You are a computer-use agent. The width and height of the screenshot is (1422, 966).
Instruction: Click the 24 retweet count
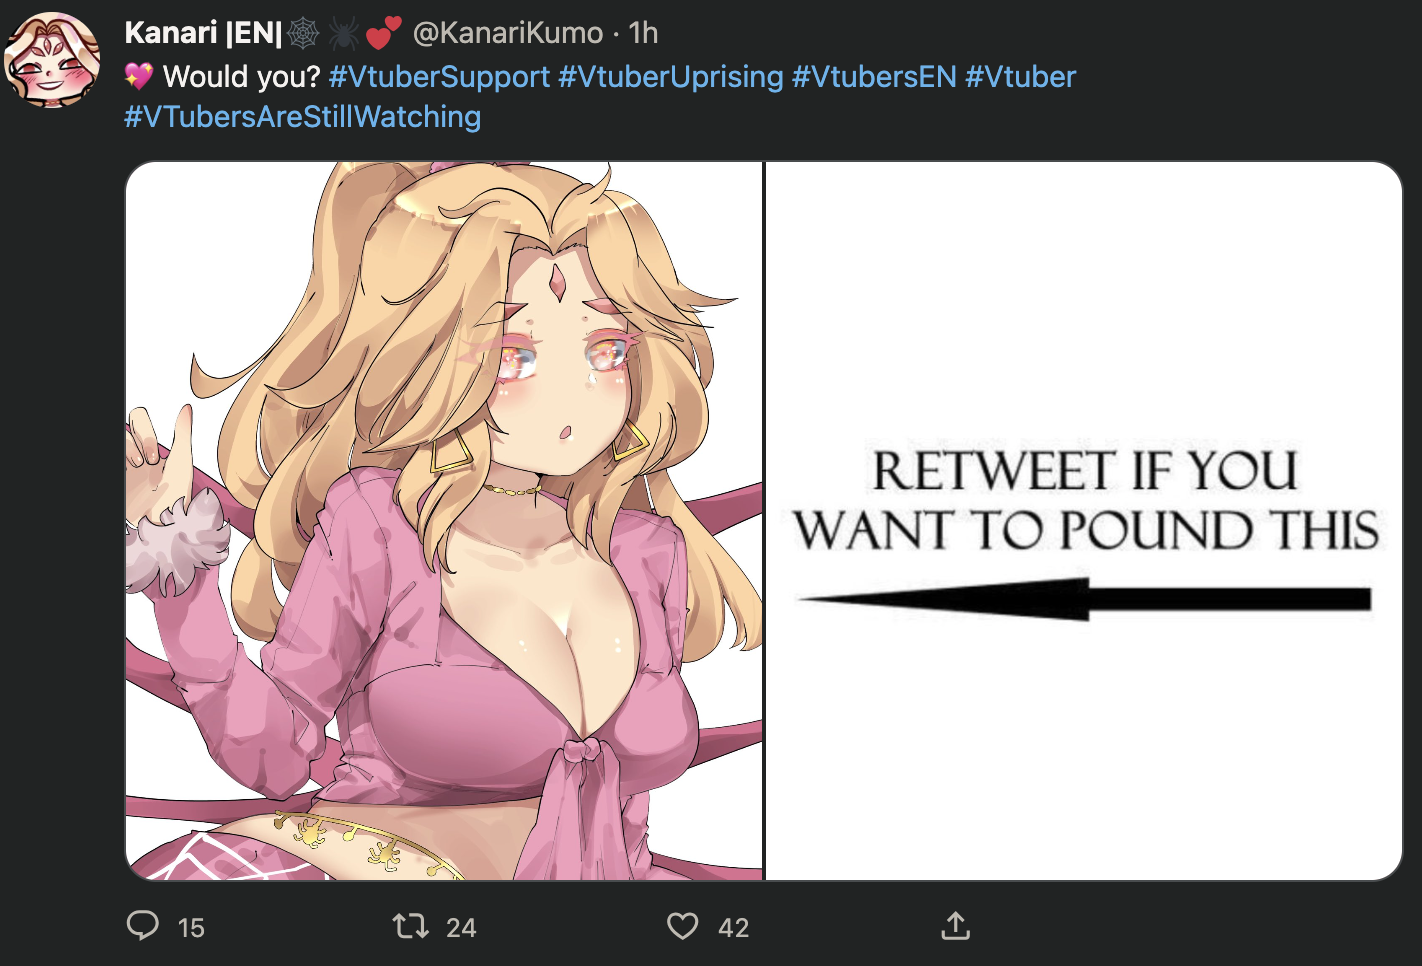(461, 928)
